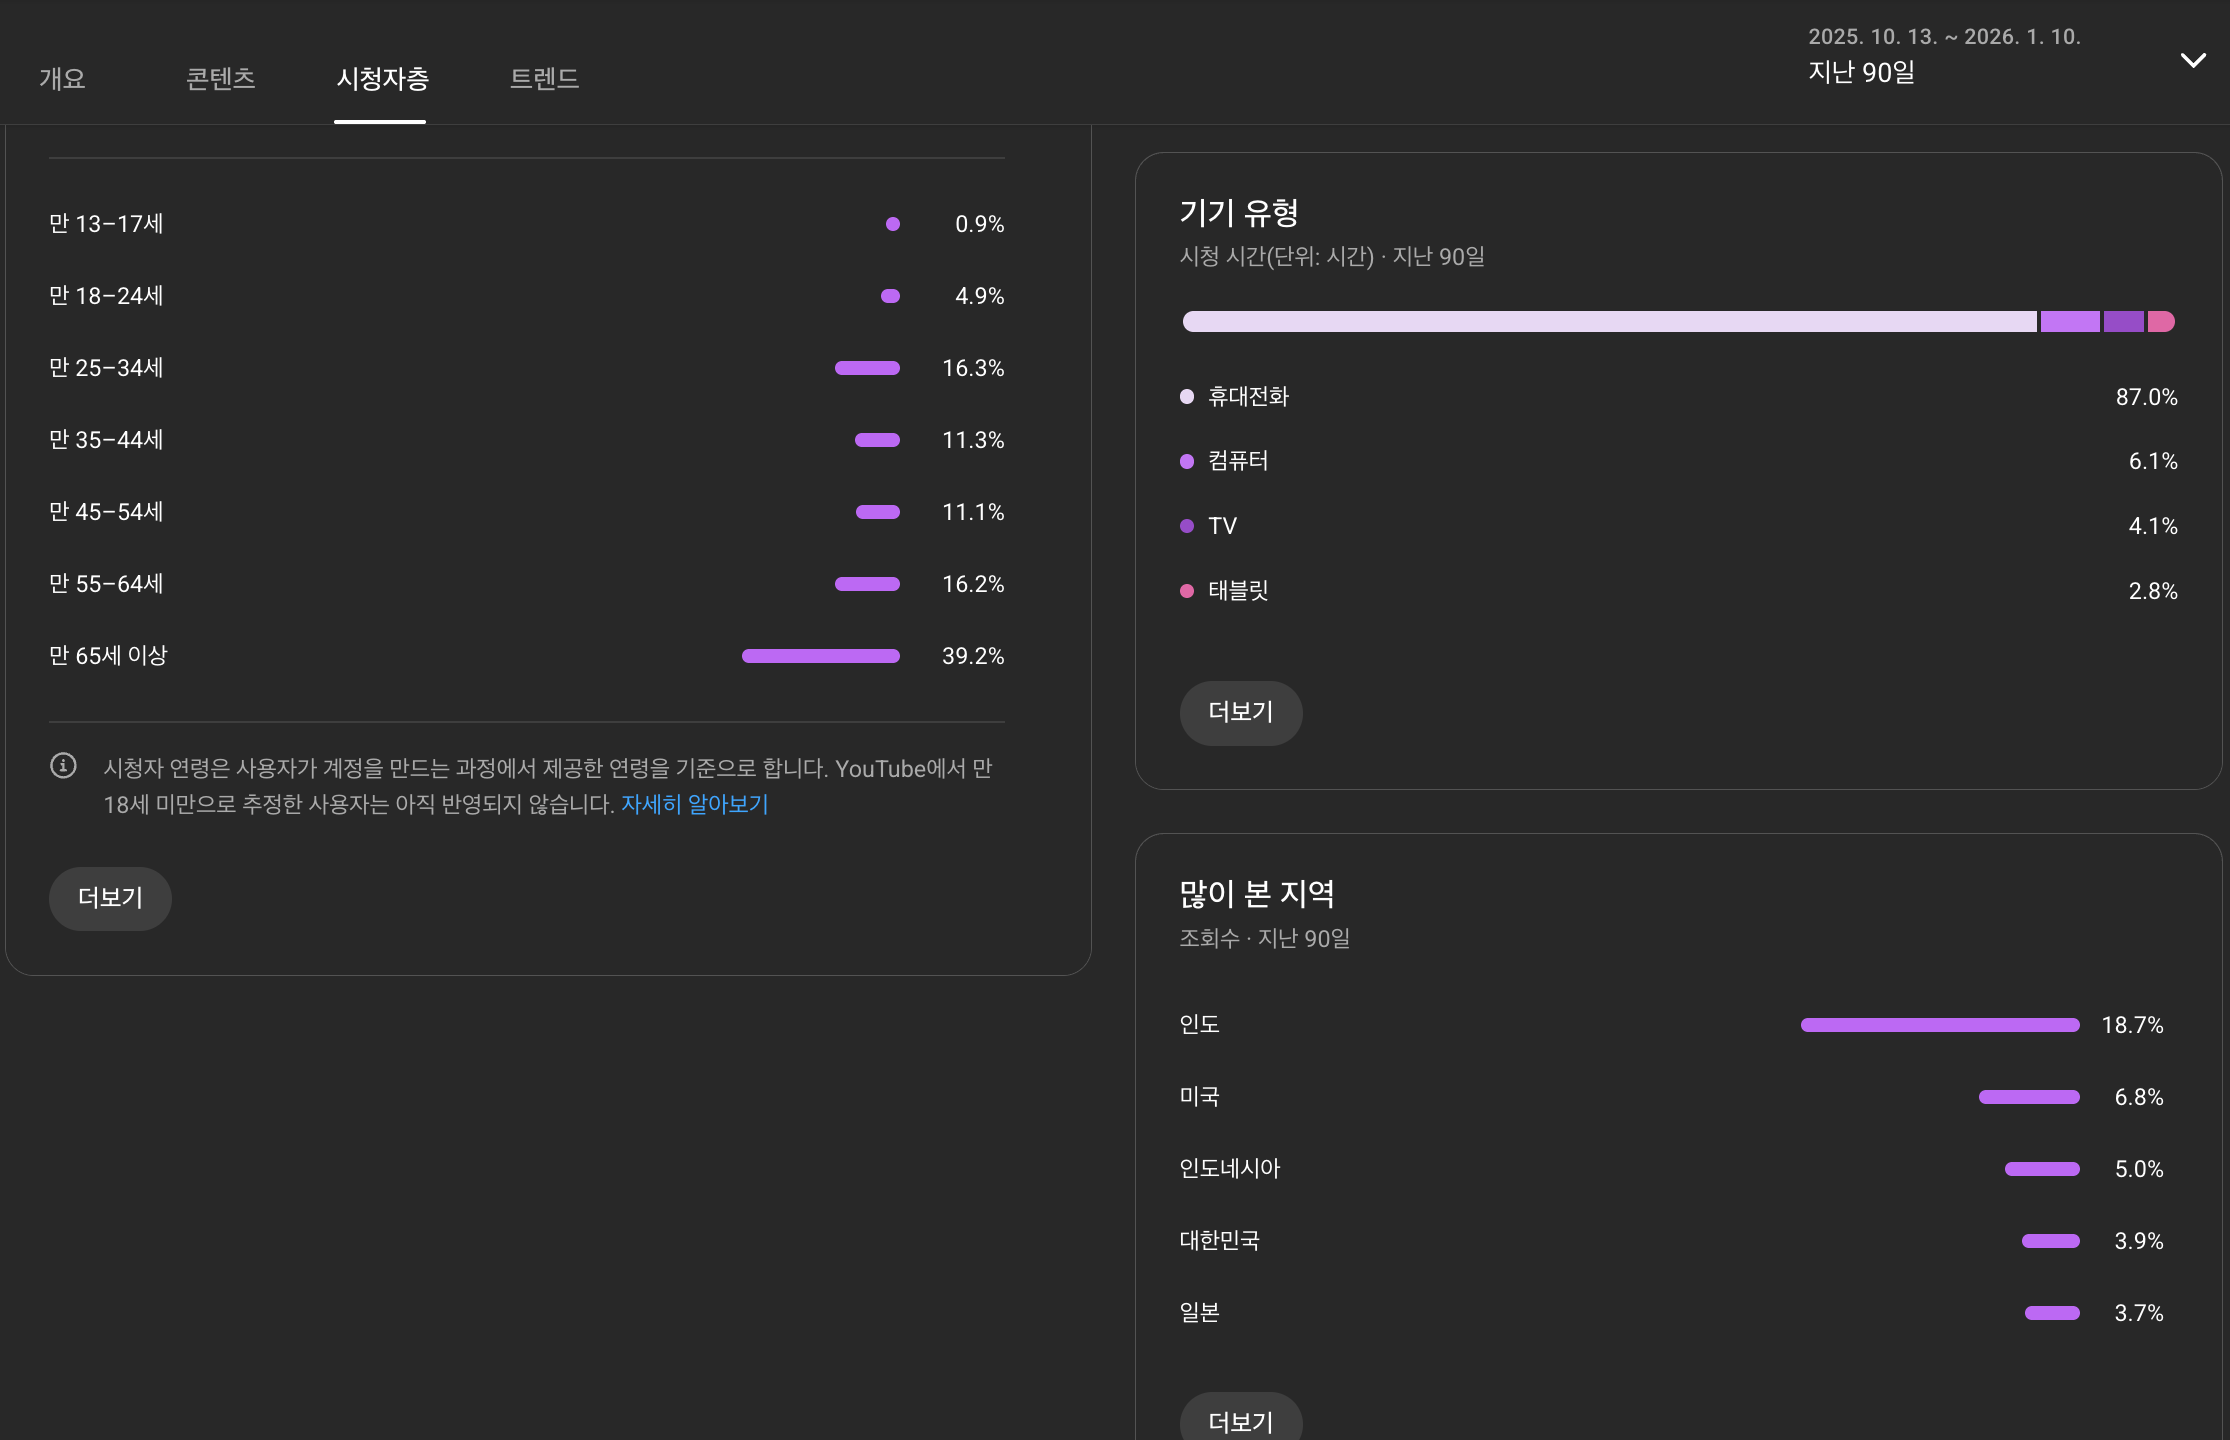Switch to the 개요 tab
The image size is (2230, 1440).
point(62,78)
